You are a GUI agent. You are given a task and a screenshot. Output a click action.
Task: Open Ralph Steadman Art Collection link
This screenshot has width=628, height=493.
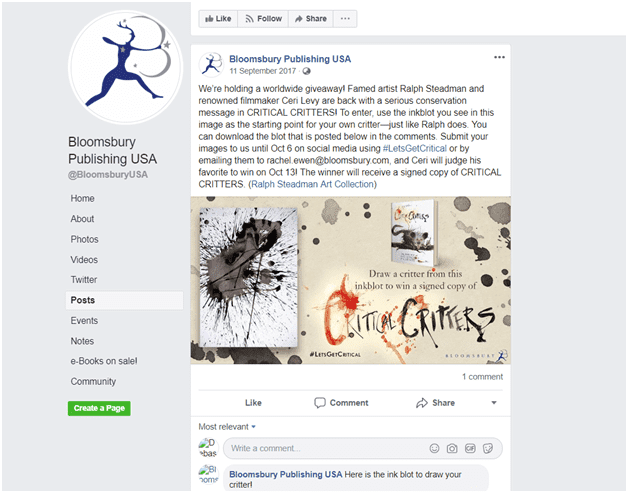[x=312, y=184]
